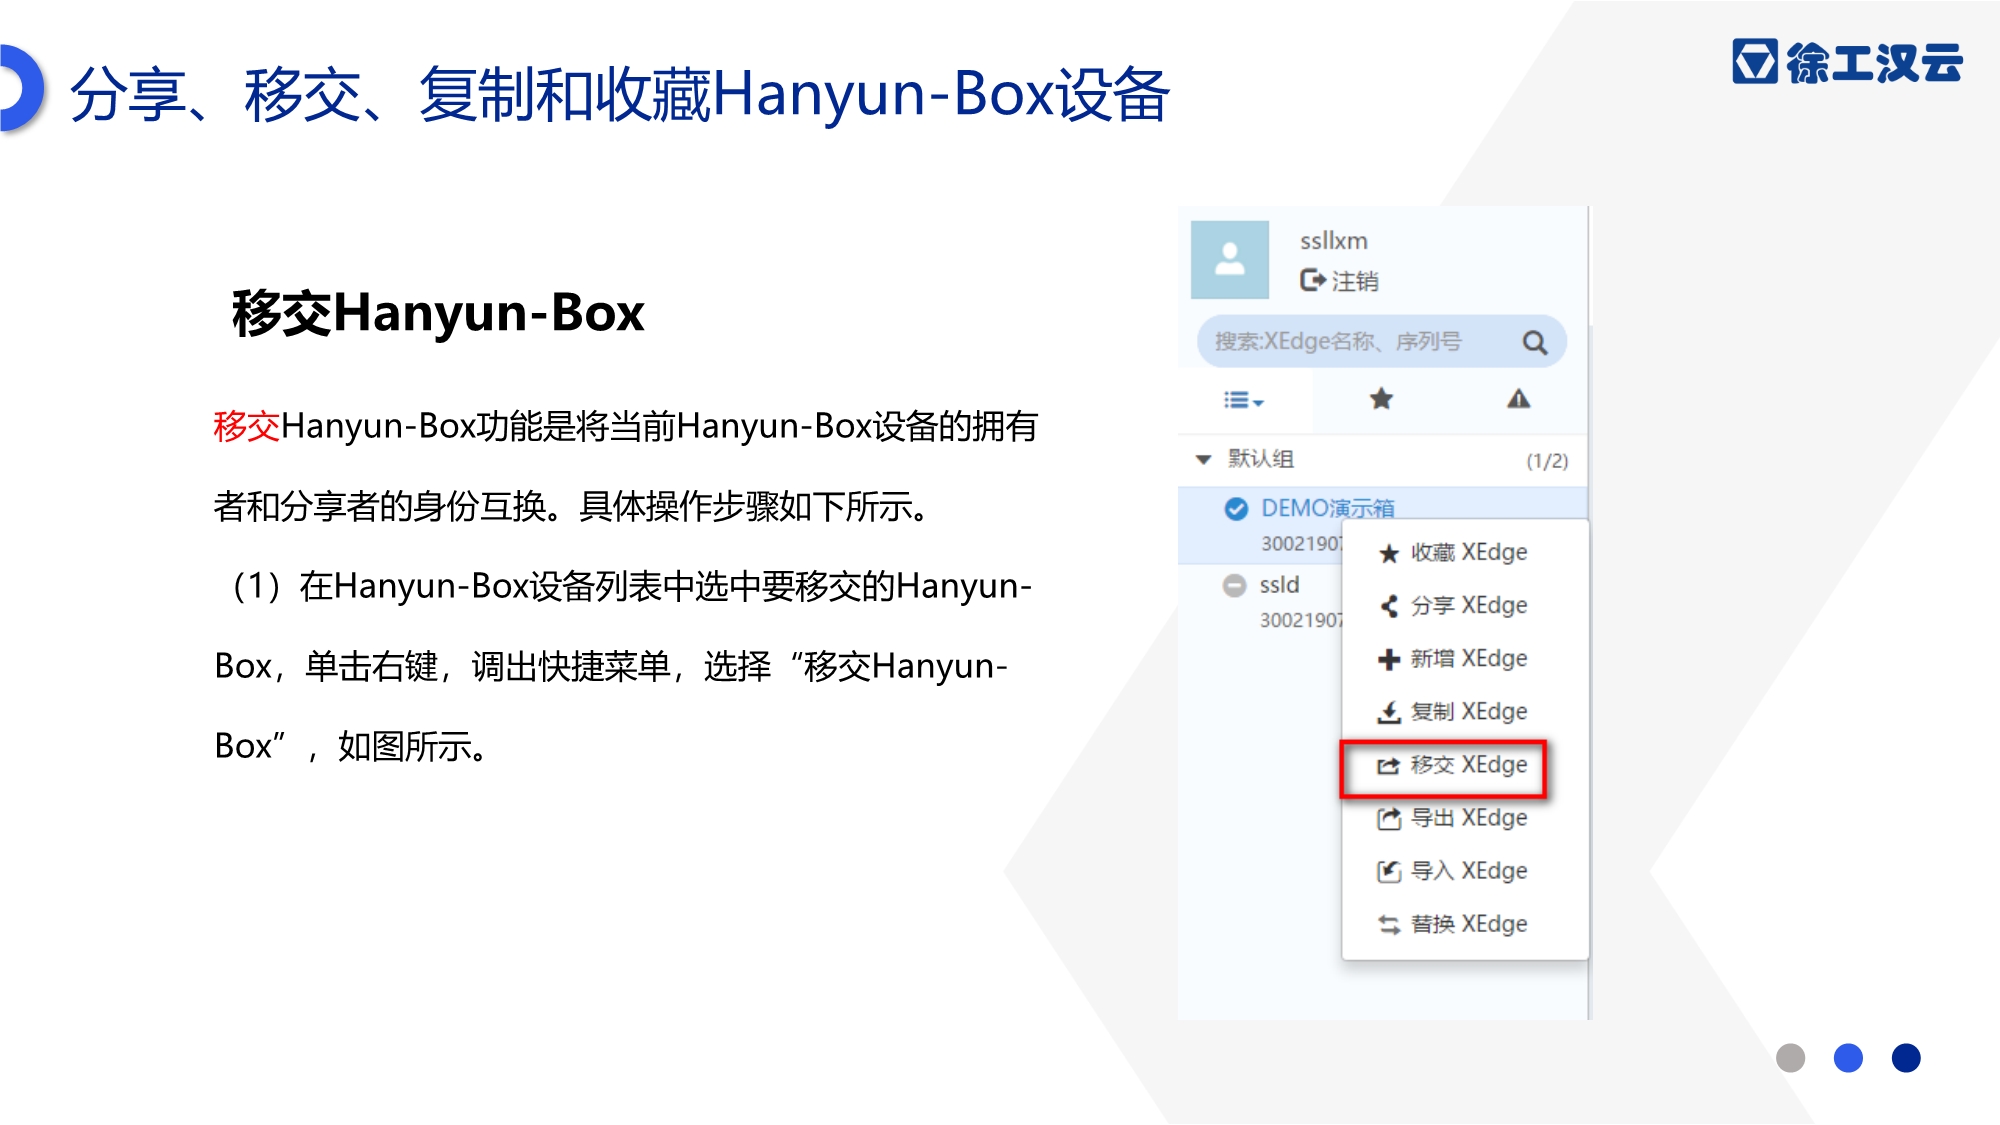
Task: Switch to the starred favorites tab
Action: pyautogui.click(x=1381, y=399)
